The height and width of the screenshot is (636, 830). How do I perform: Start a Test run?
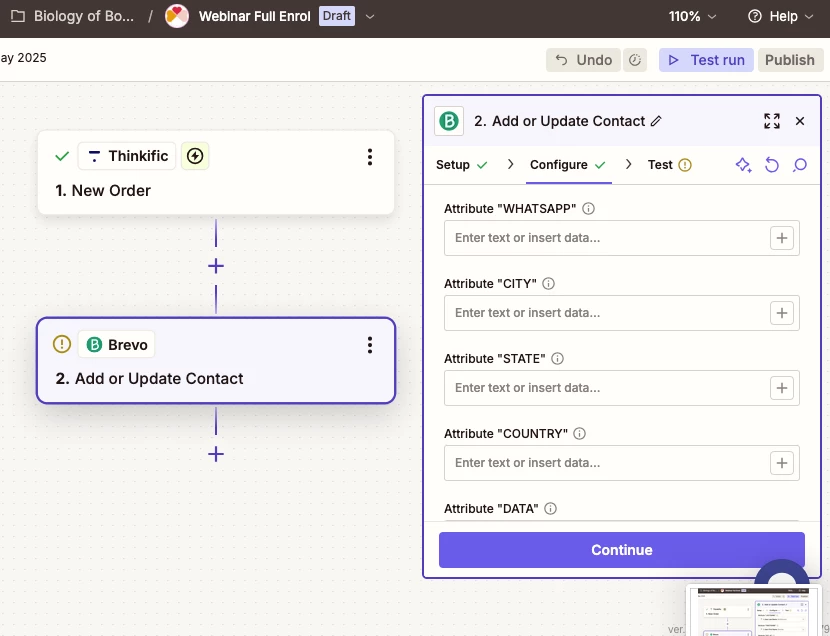tap(706, 60)
